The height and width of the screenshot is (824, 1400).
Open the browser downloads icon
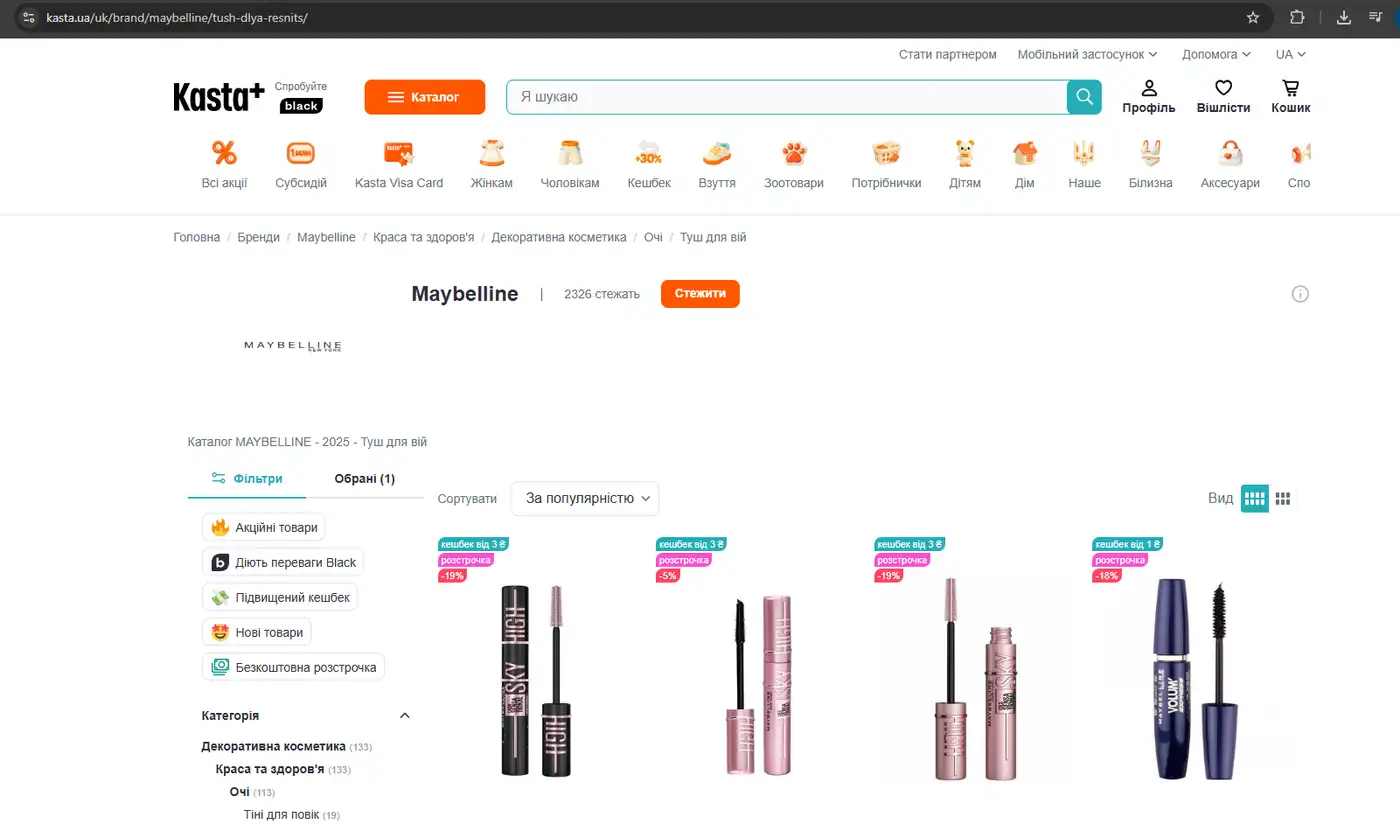point(1344,17)
